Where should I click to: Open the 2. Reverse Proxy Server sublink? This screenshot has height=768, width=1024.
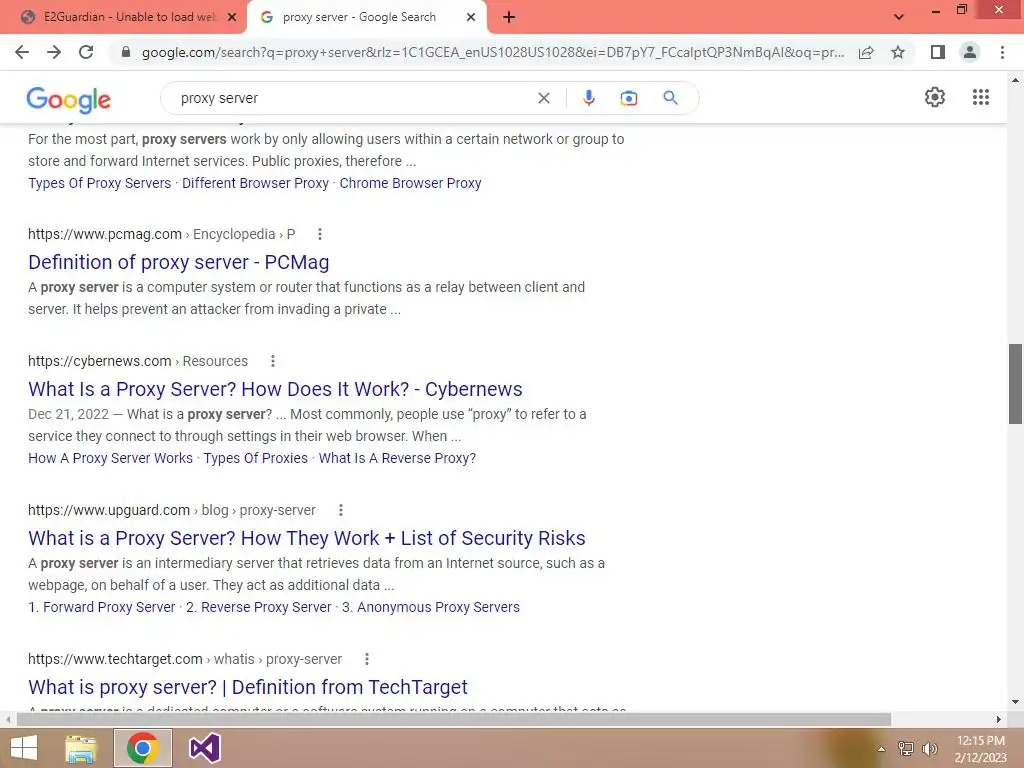point(259,607)
